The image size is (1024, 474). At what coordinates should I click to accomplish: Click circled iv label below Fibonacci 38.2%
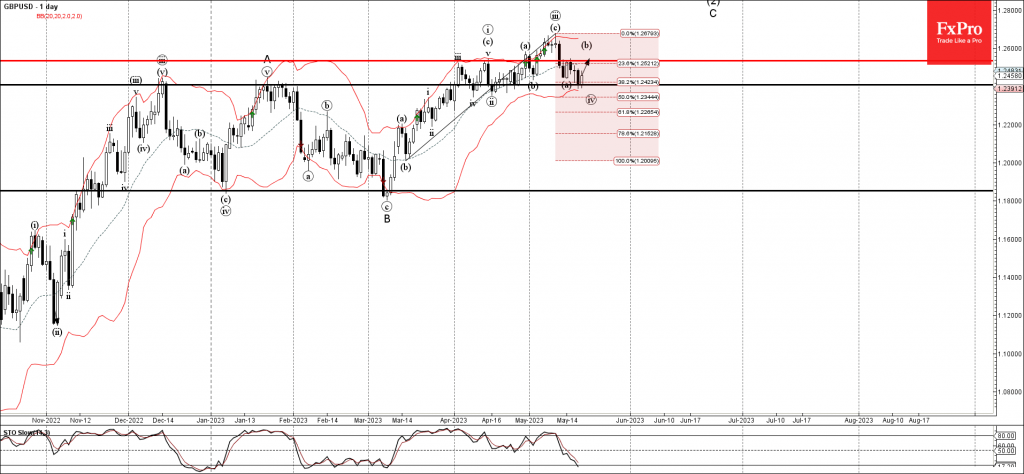click(591, 100)
